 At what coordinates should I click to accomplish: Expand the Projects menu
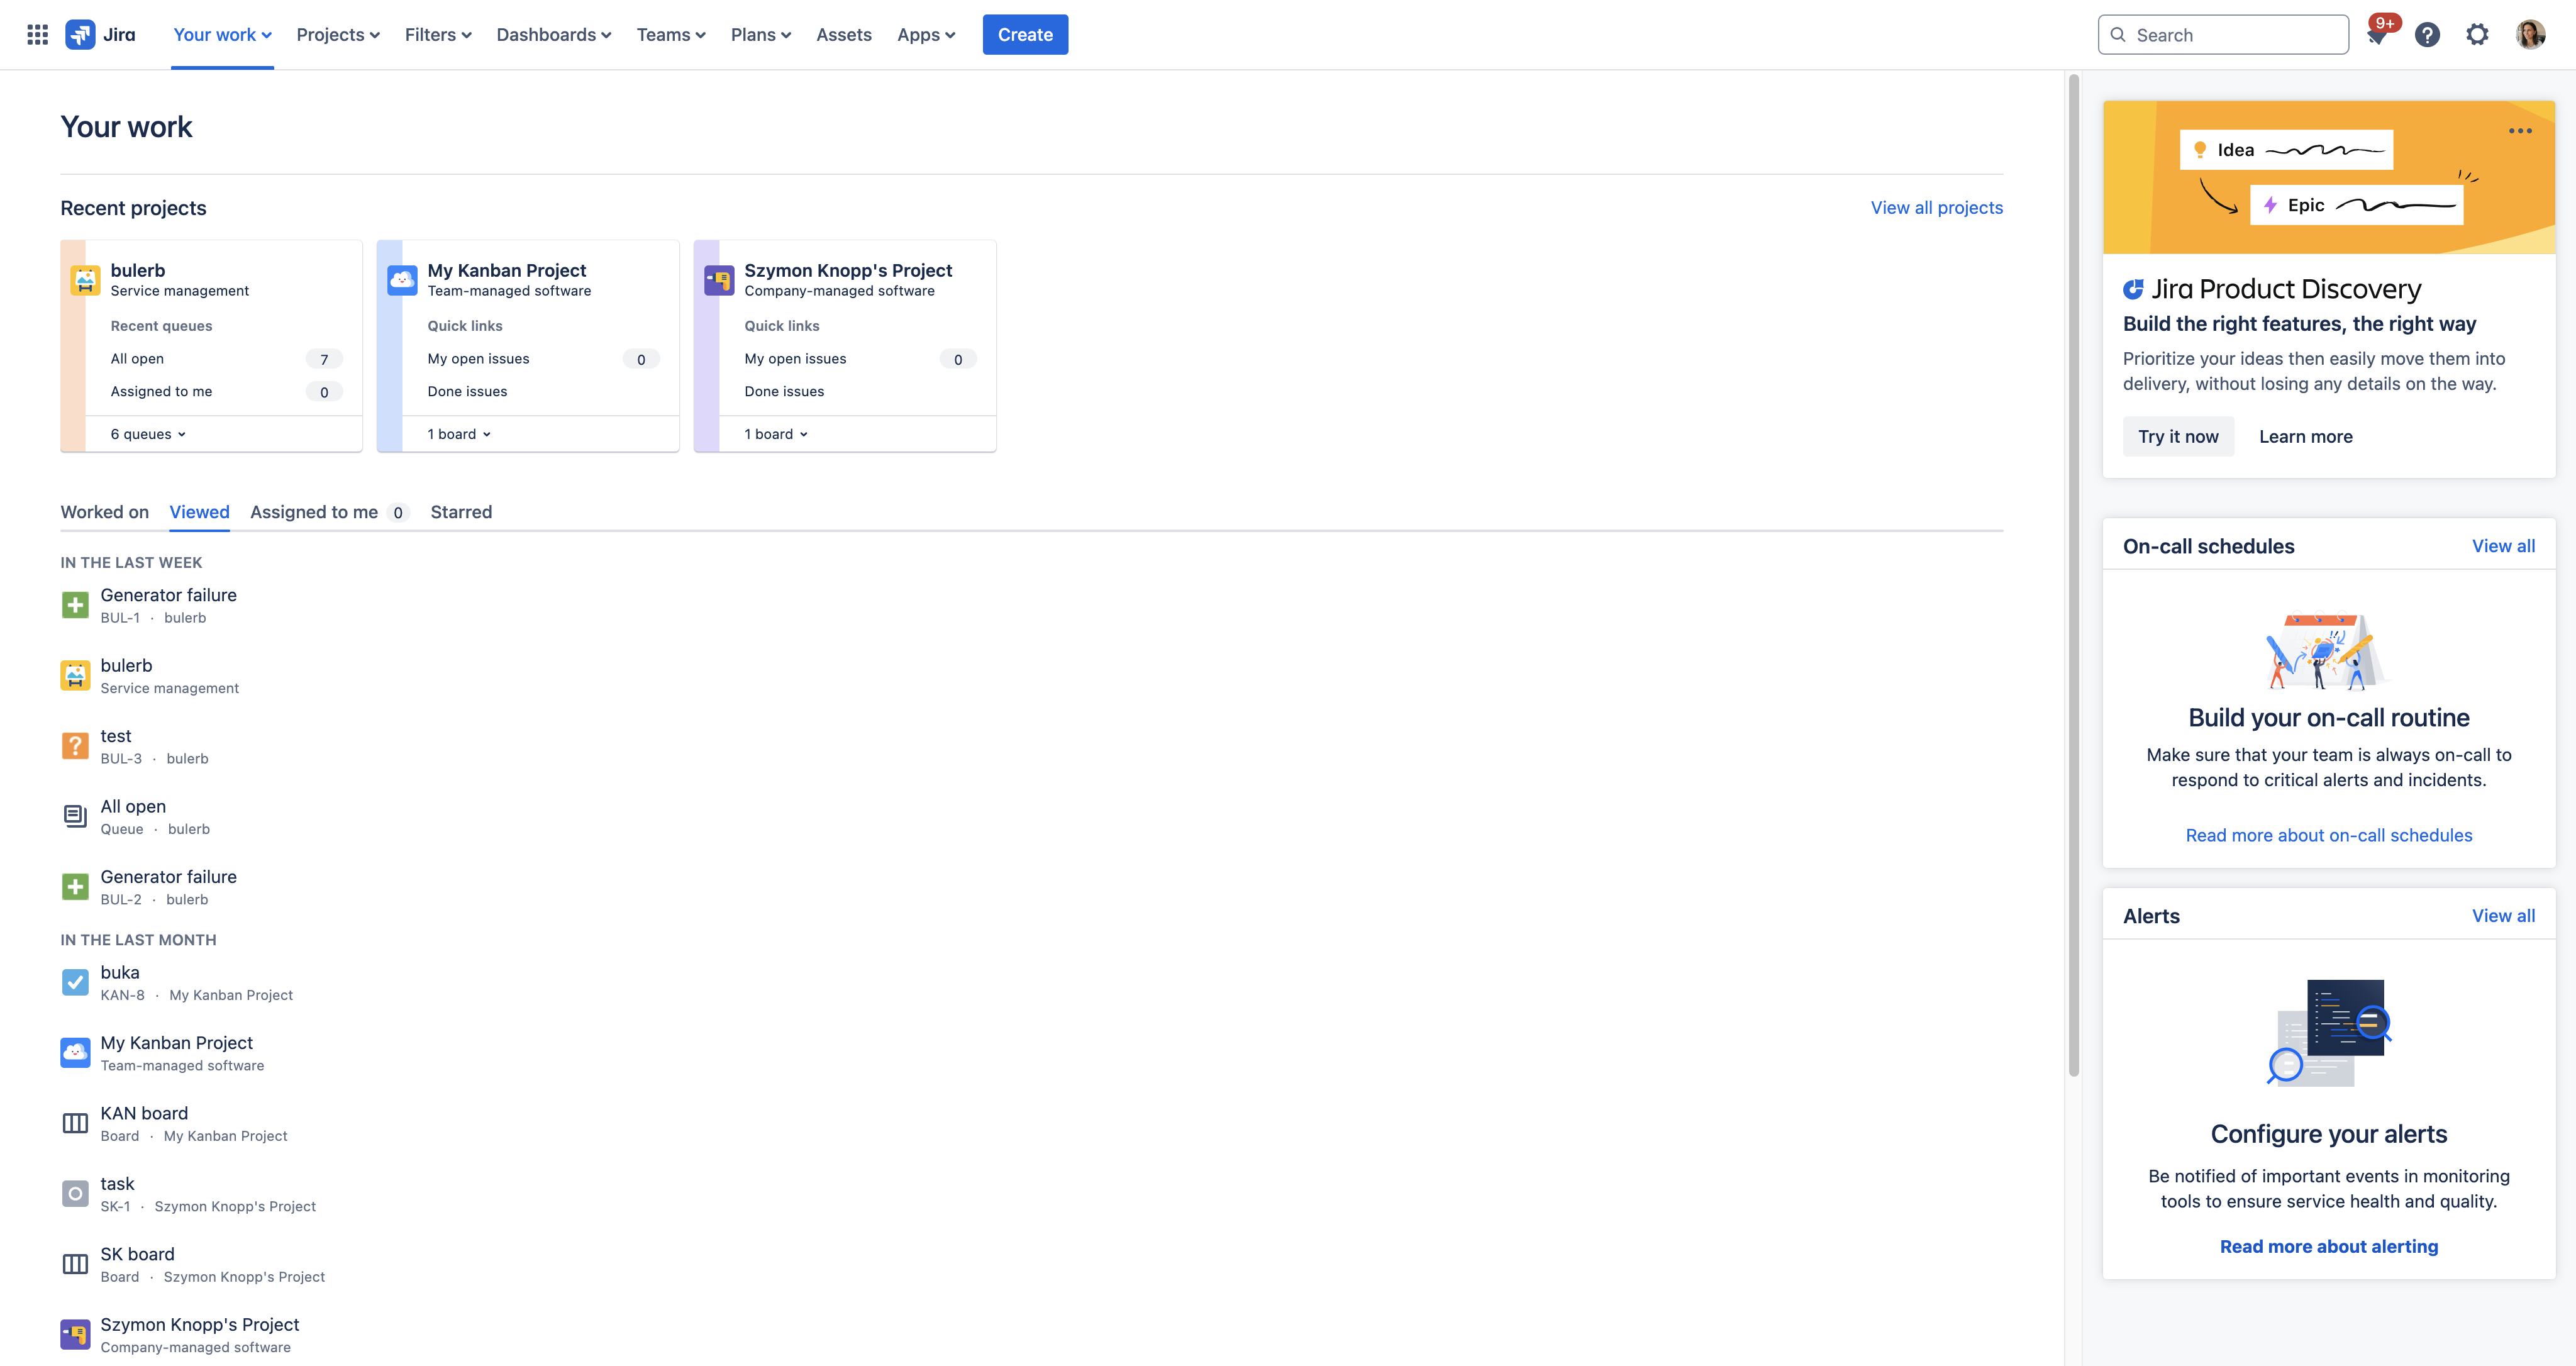coord(338,35)
